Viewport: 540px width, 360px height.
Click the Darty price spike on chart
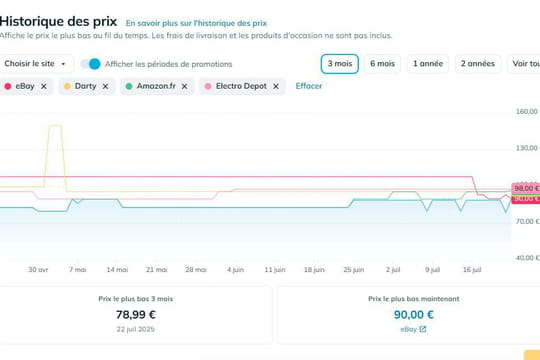(x=55, y=125)
